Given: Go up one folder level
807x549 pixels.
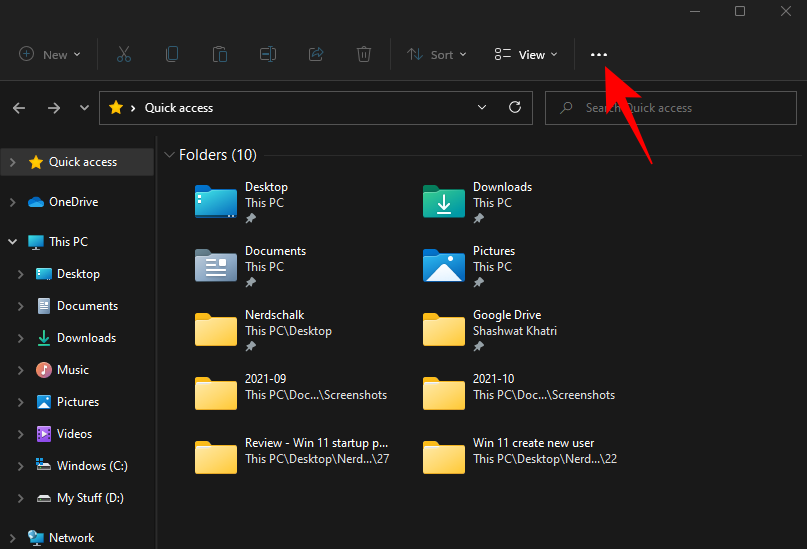Looking at the screenshot, I should (x=84, y=108).
